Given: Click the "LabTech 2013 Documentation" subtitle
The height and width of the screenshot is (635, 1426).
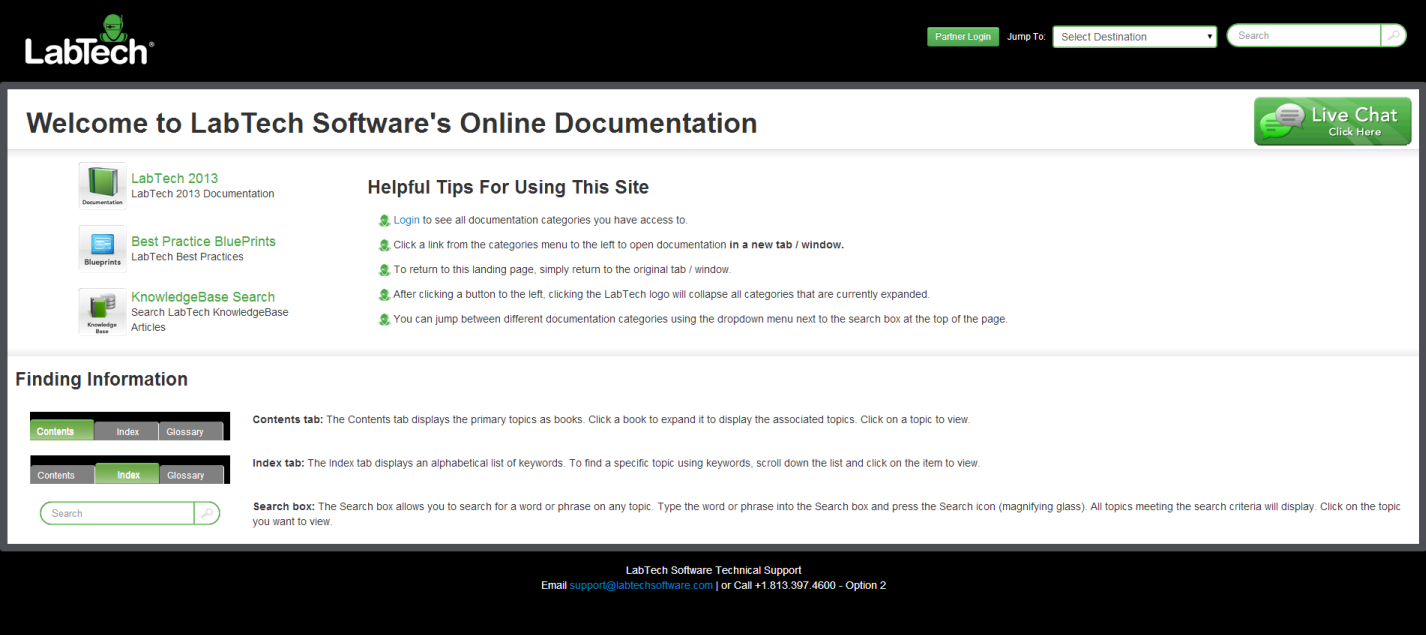Looking at the screenshot, I should pos(202,194).
